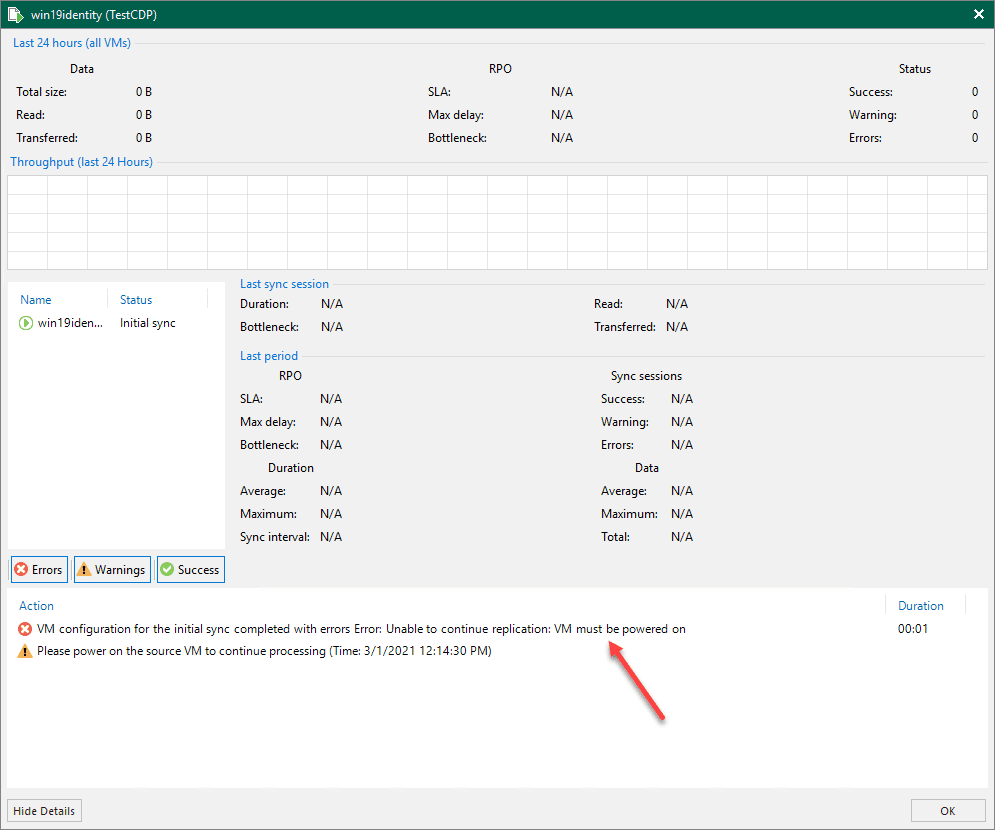
Task: Sort VM list by Status column
Action: 136,299
